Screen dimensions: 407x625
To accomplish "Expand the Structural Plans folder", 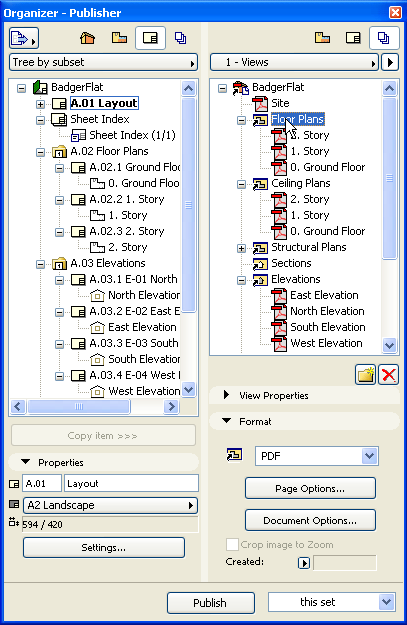I will coord(241,248).
